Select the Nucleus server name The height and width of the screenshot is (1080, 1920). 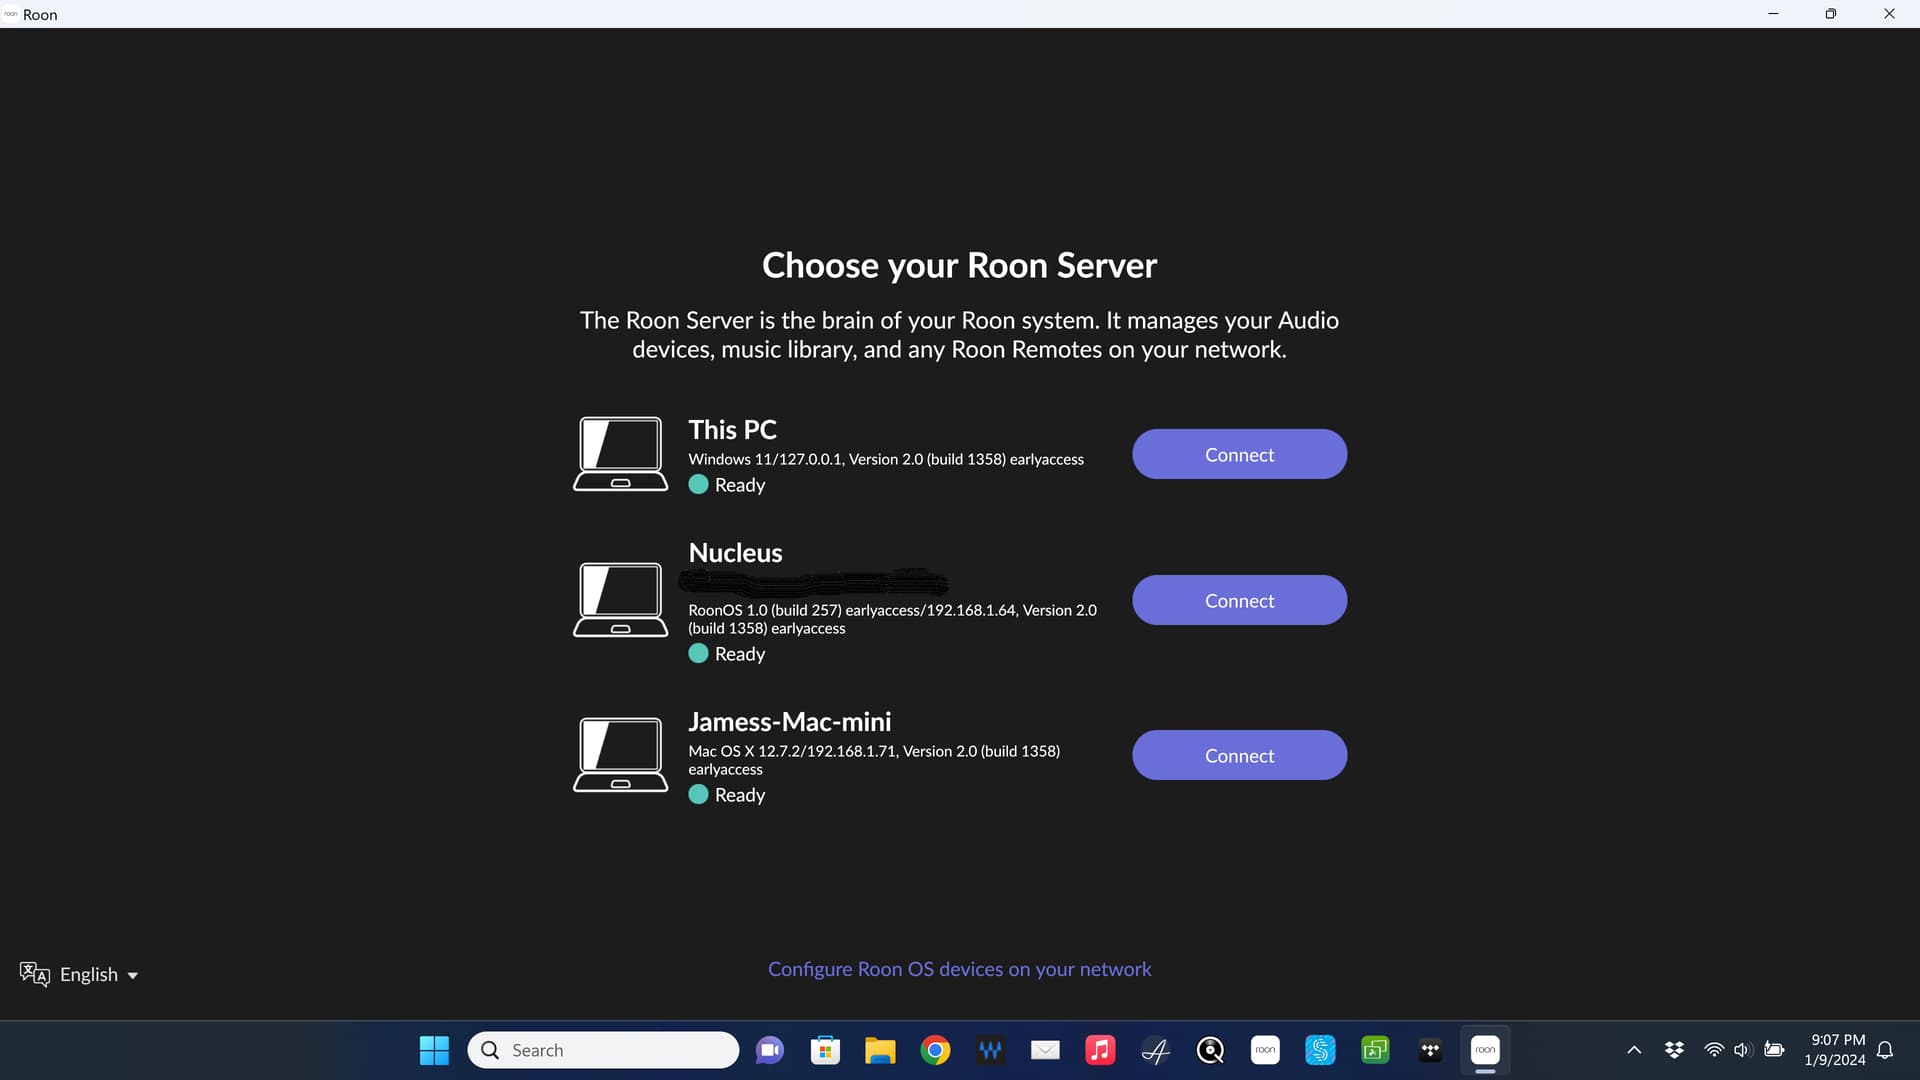[x=735, y=552]
